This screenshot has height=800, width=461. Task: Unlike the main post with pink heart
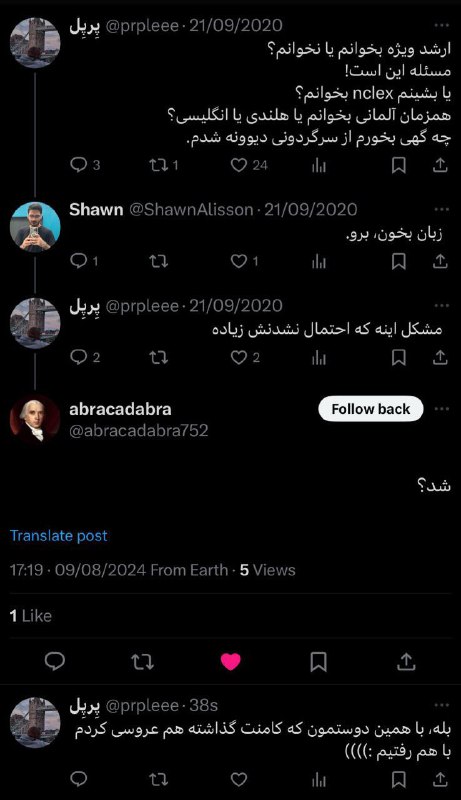(230, 661)
